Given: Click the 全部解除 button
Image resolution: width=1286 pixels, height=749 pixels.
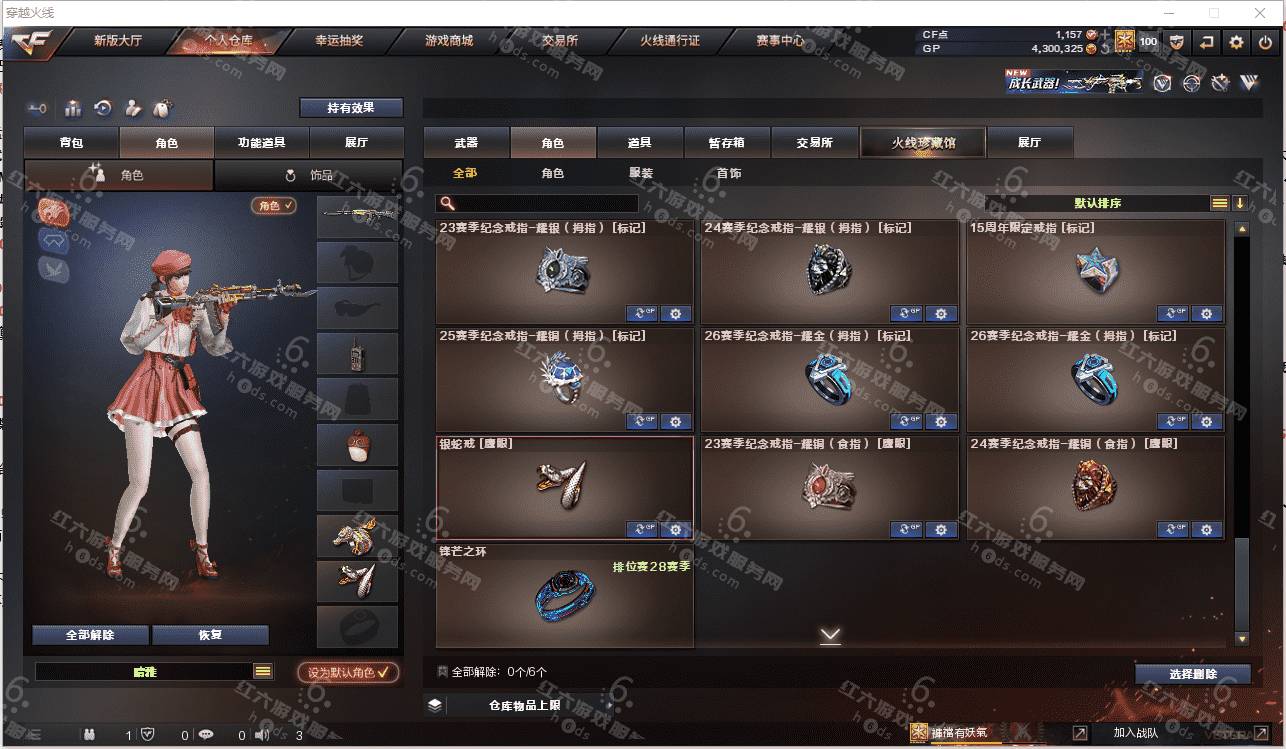Looking at the screenshot, I should click(91, 635).
